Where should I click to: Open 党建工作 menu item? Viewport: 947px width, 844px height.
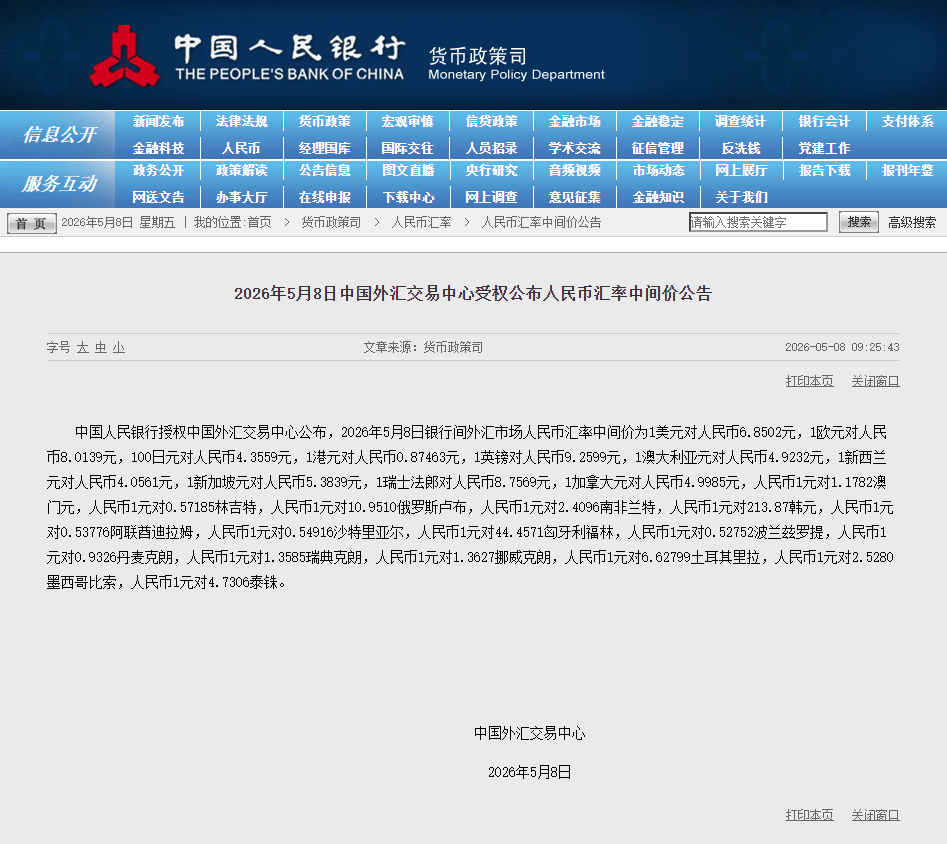(x=824, y=148)
